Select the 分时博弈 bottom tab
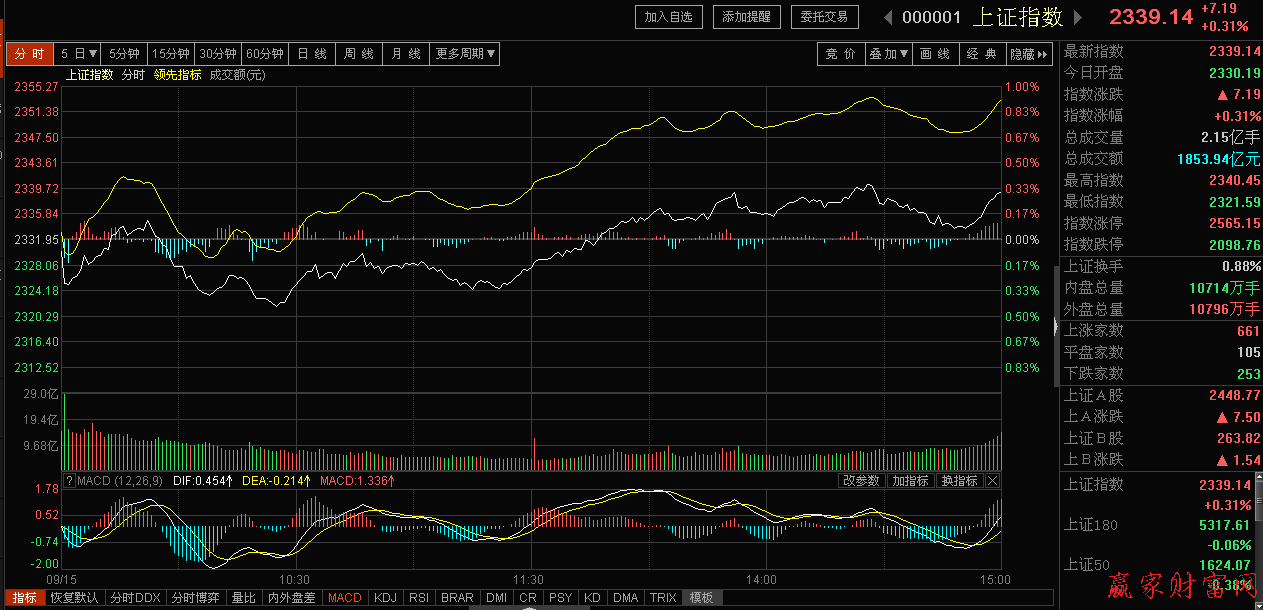This screenshot has height=610, width=1263. tap(195, 598)
